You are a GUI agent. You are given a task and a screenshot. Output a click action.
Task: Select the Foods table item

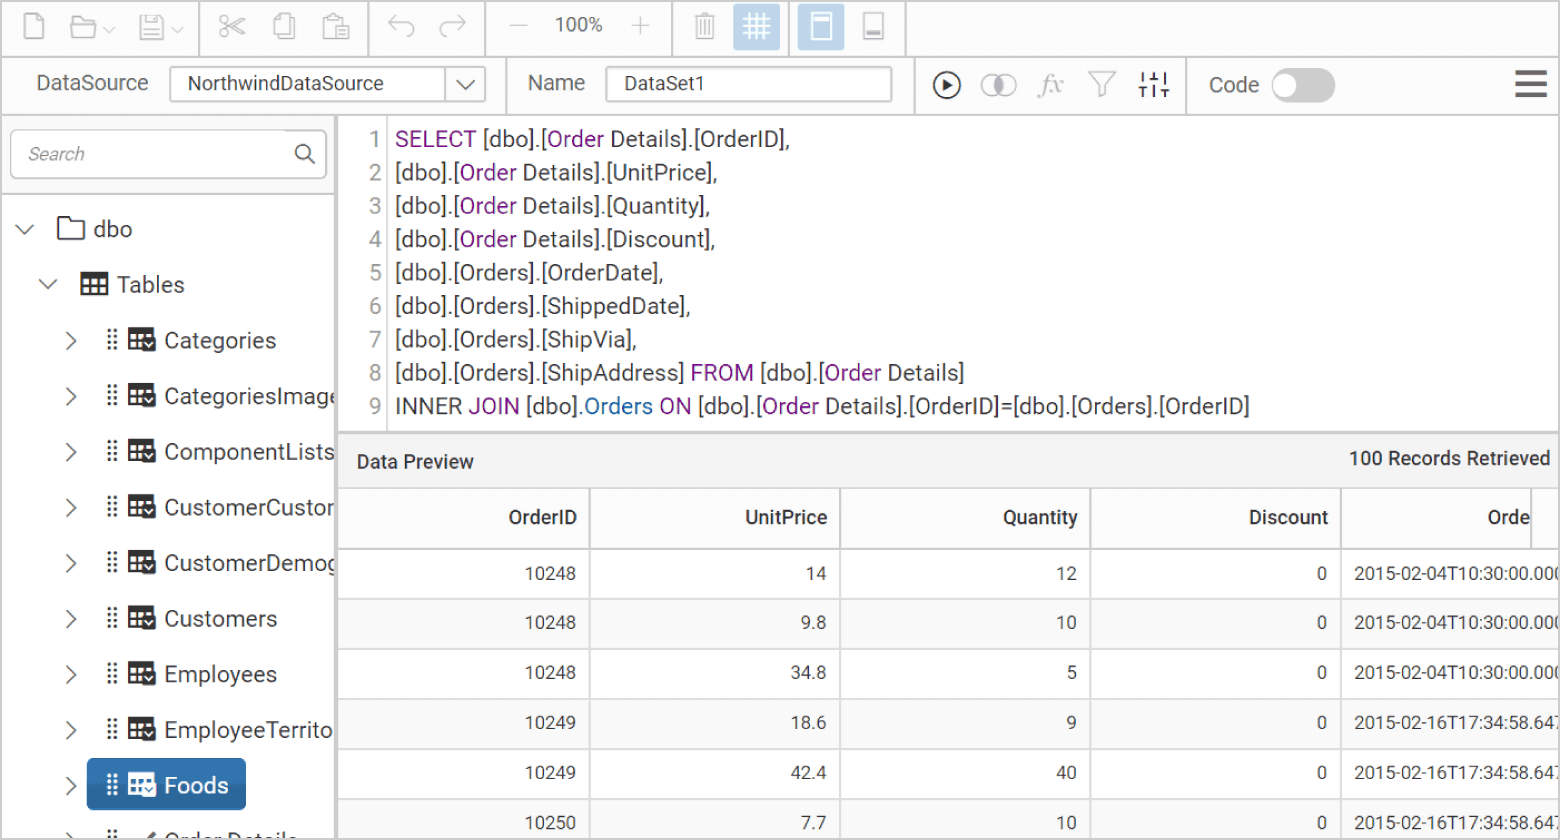point(166,785)
